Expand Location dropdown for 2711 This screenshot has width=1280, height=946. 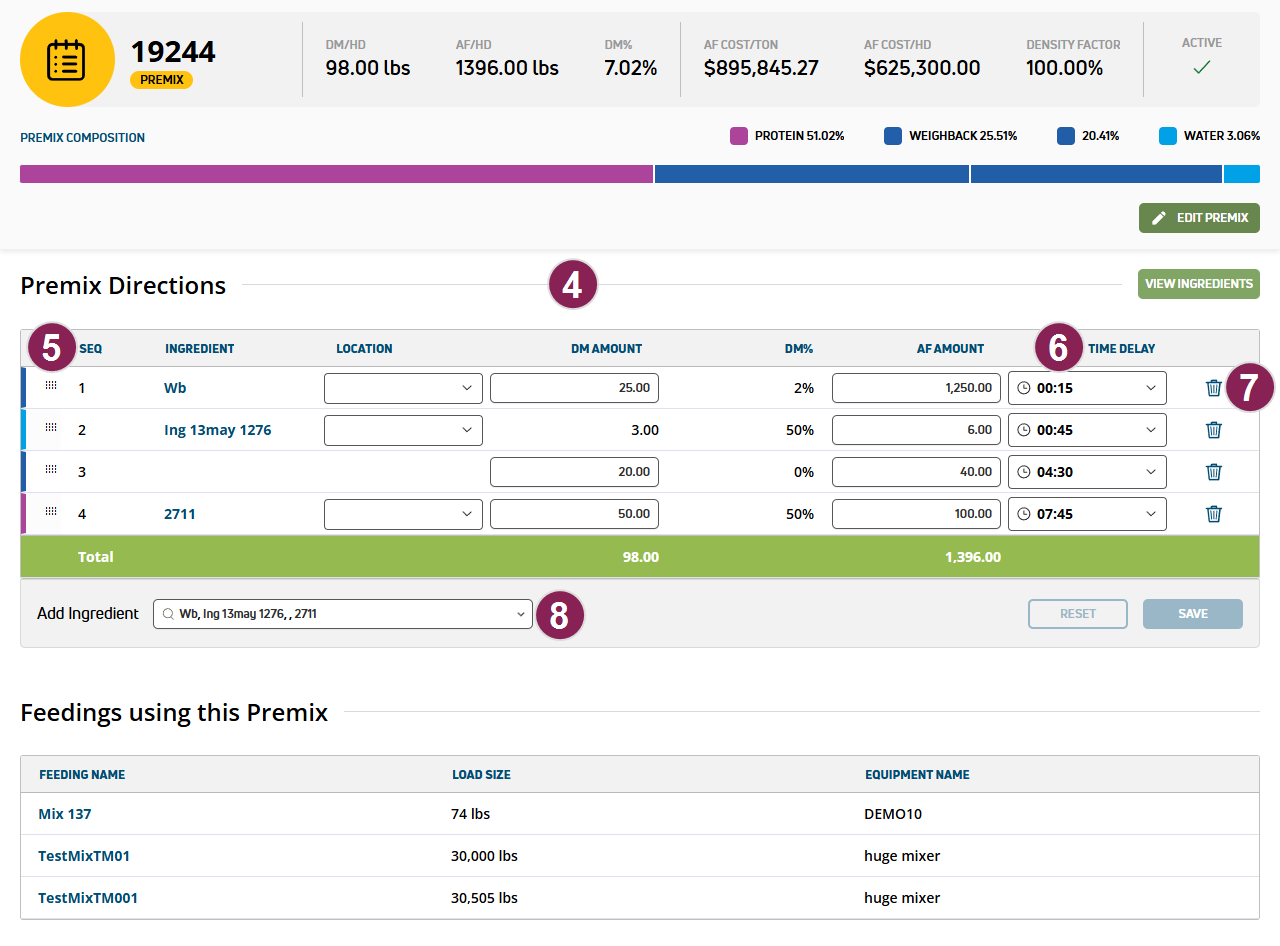coord(403,514)
